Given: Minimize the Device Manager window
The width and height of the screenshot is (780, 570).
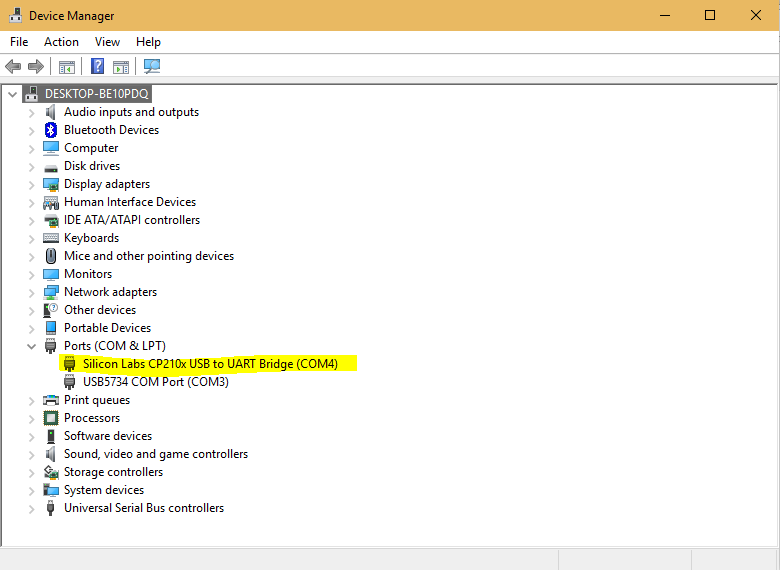Looking at the screenshot, I should point(665,15).
